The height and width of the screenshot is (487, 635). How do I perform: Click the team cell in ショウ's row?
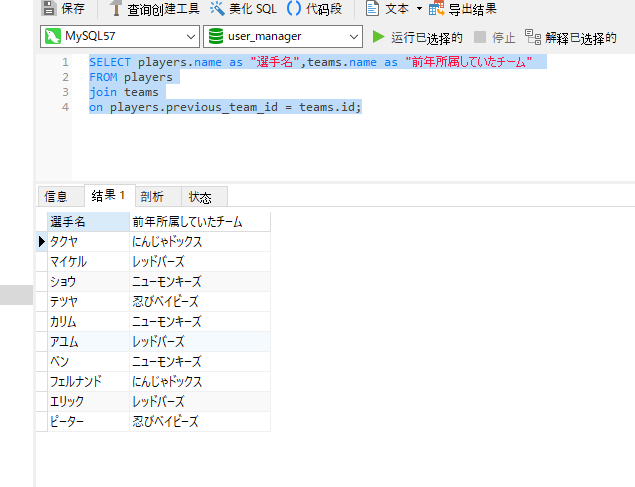[200, 282]
